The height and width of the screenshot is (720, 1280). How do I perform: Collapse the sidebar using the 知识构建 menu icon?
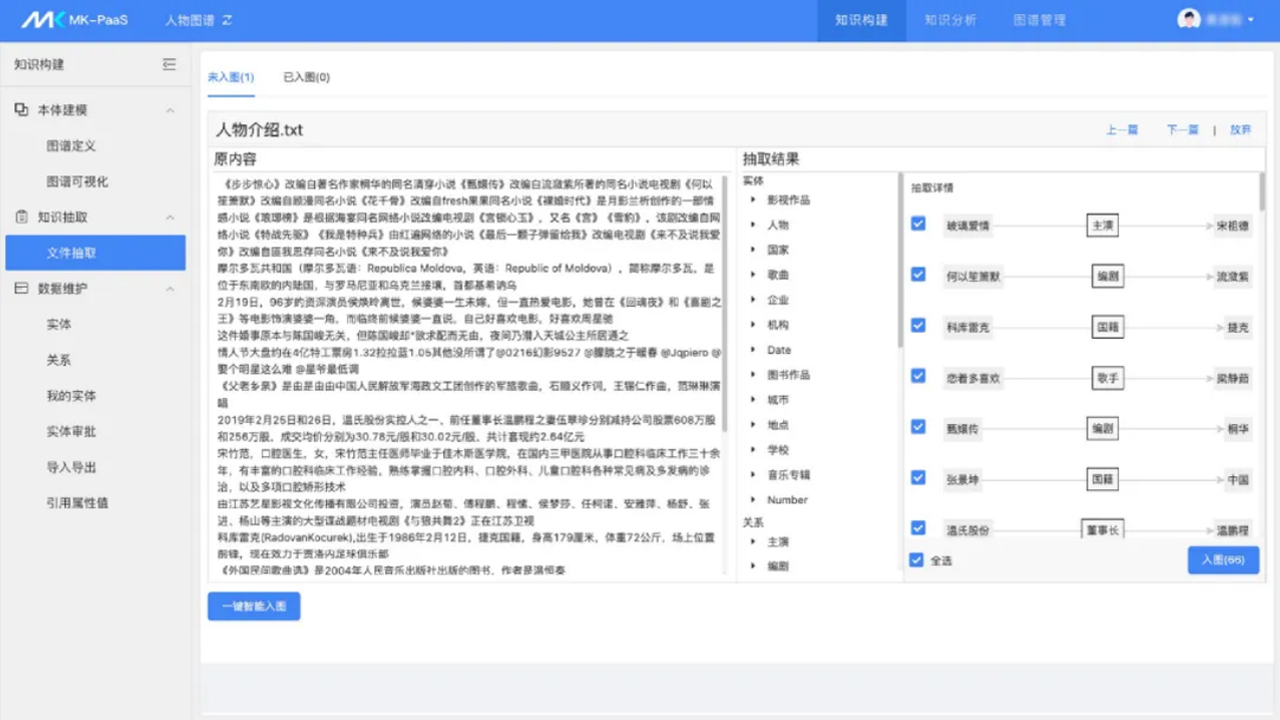[169, 65]
